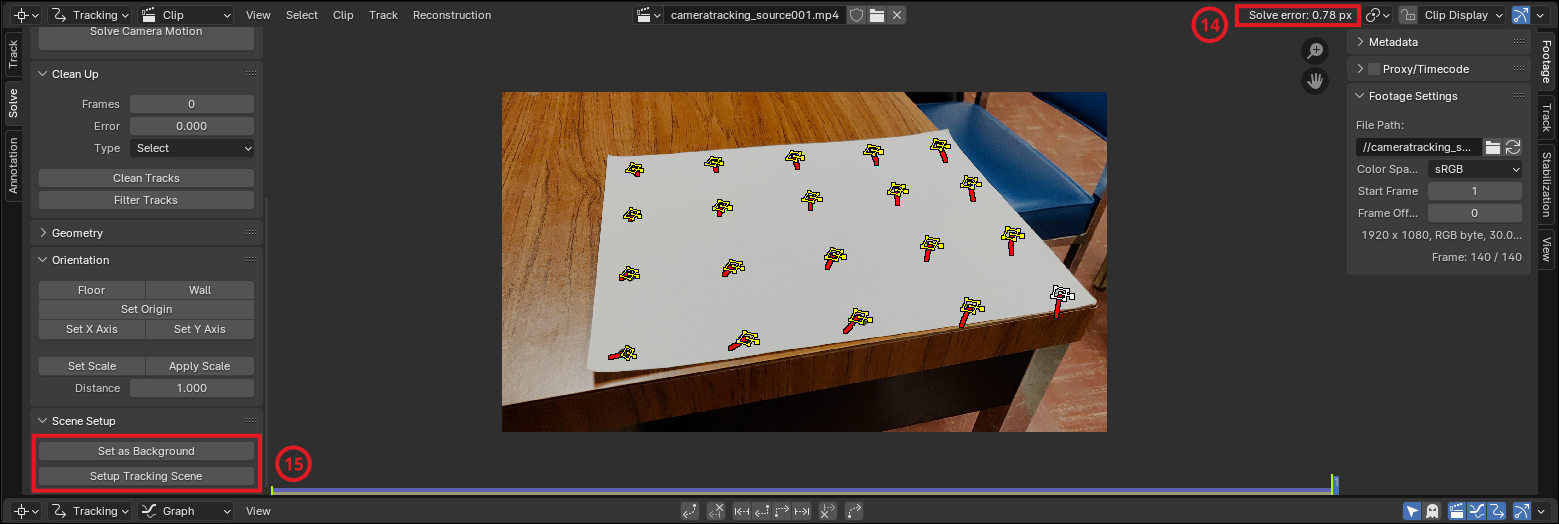The width and height of the screenshot is (1559, 524).
Task: Open the top Tracking mode dropdown
Action: click(x=89, y=15)
